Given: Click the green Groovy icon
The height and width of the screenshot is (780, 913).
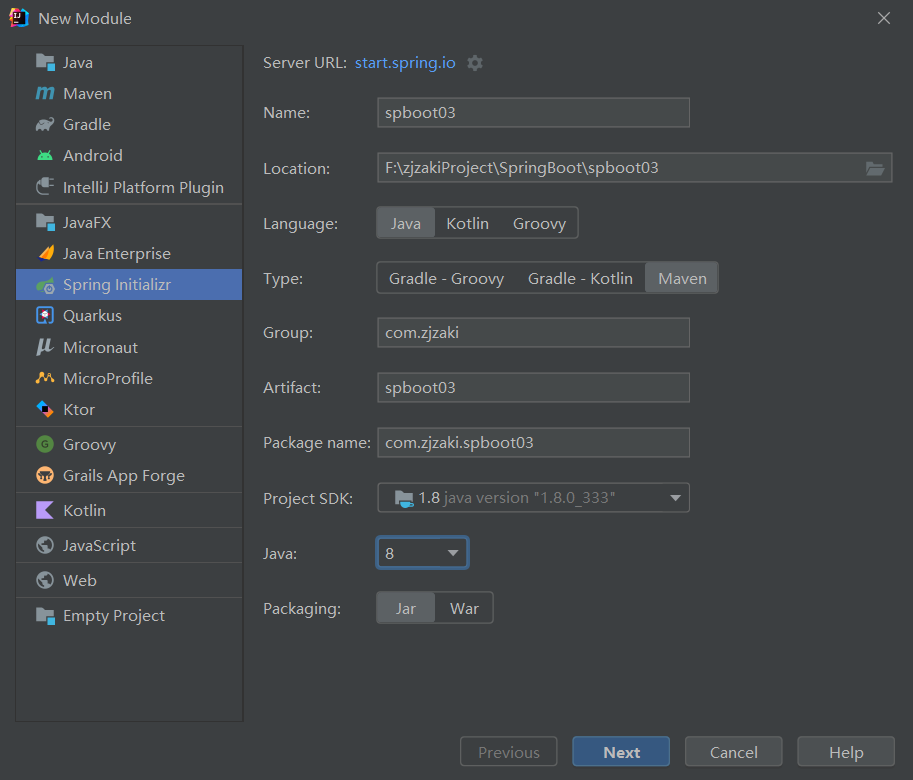Looking at the screenshot, I should [x=45, y=444].
